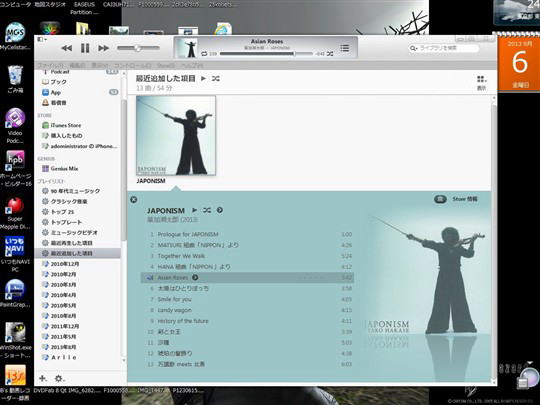Open the MyCelistar desktop shortcut
This screenshot has width=540, height=405.
pos(15,37)
